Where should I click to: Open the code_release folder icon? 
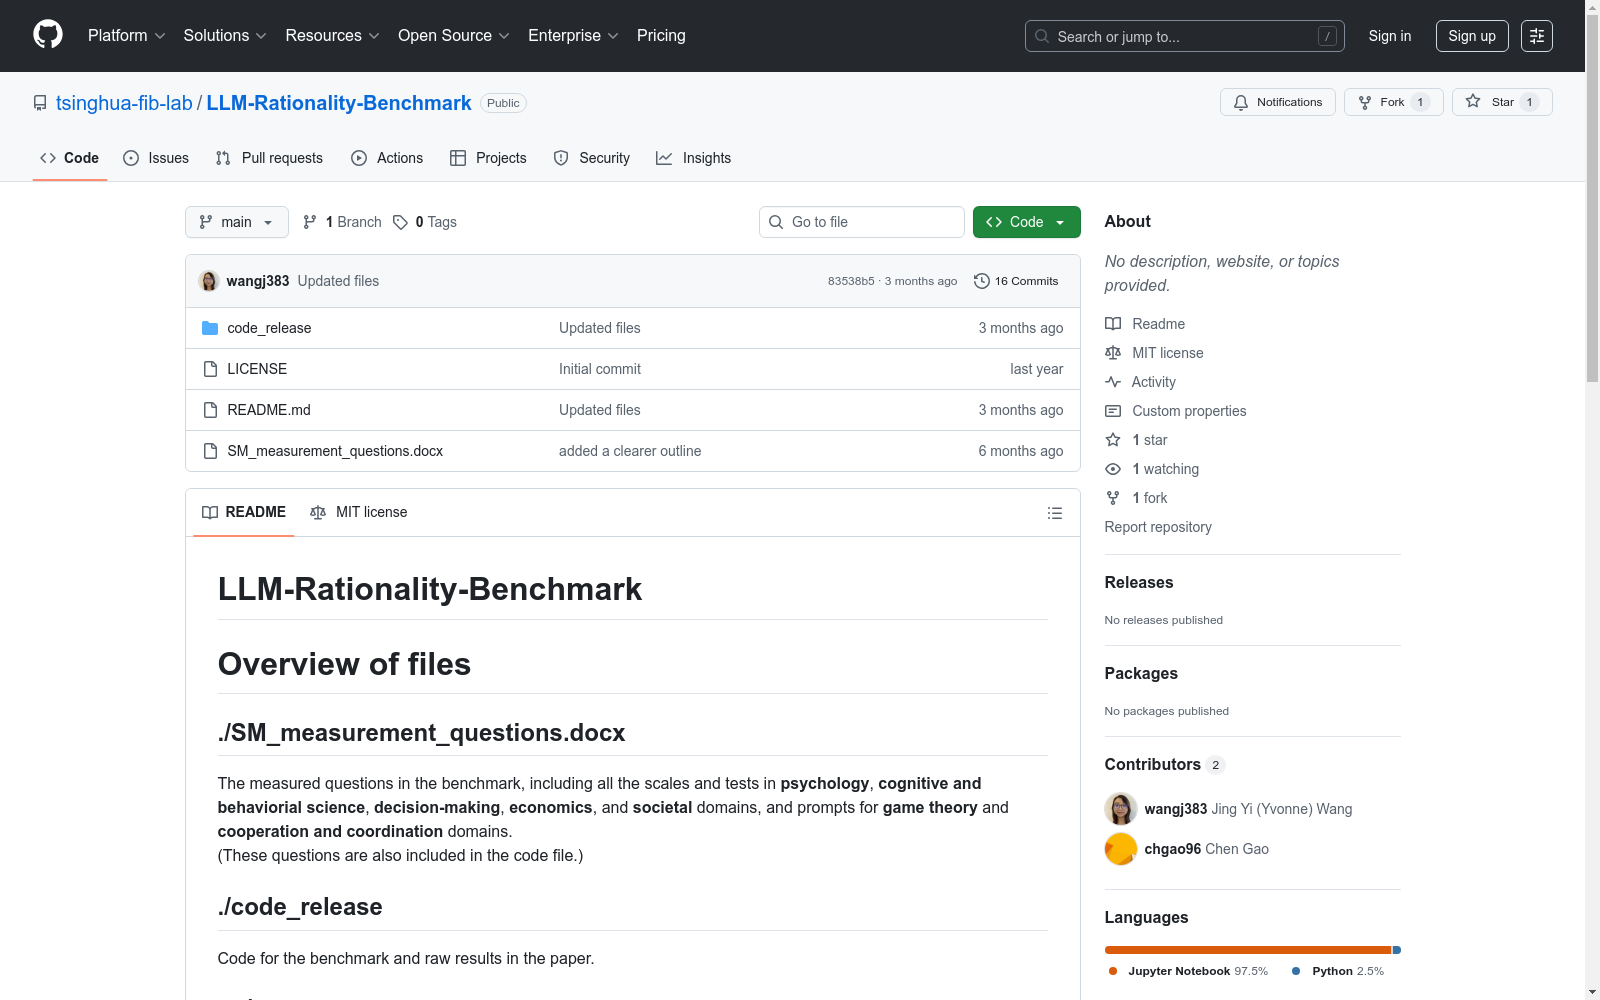click(x=210, y=328)
